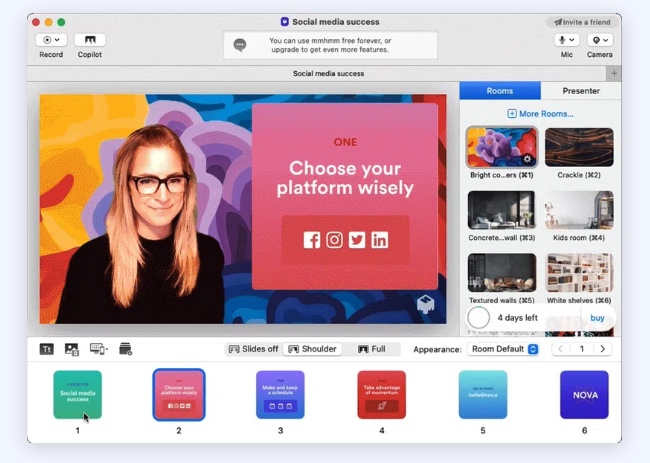The height and width of the screenshot is (463, 650).
Task: Select slide 4 Take advantage of momentum
Action: click(381, 395)
